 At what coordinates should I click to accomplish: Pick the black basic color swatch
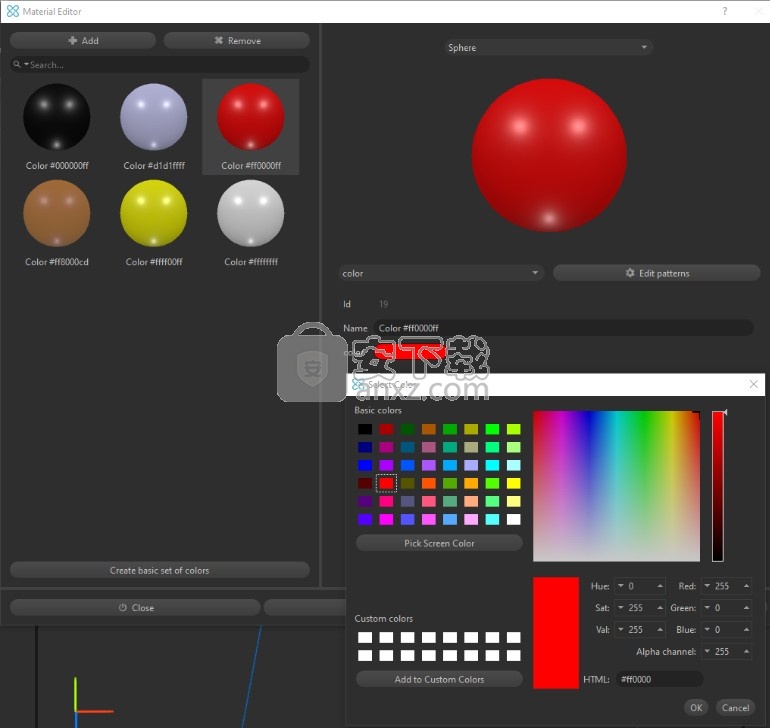click(x=365, y=429)
